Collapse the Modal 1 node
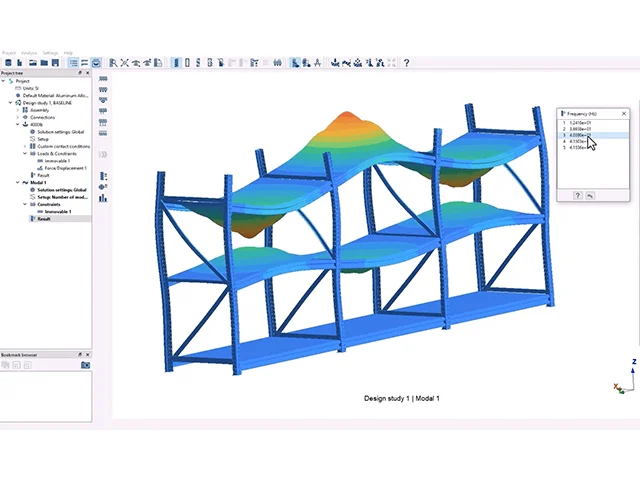 click(18, 183)
